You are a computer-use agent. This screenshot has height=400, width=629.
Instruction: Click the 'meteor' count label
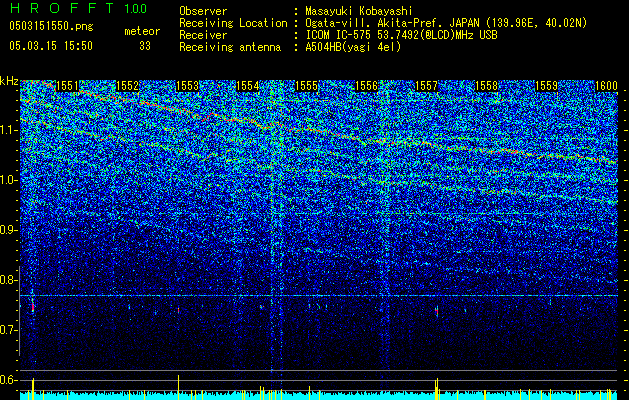pos(142,31)
